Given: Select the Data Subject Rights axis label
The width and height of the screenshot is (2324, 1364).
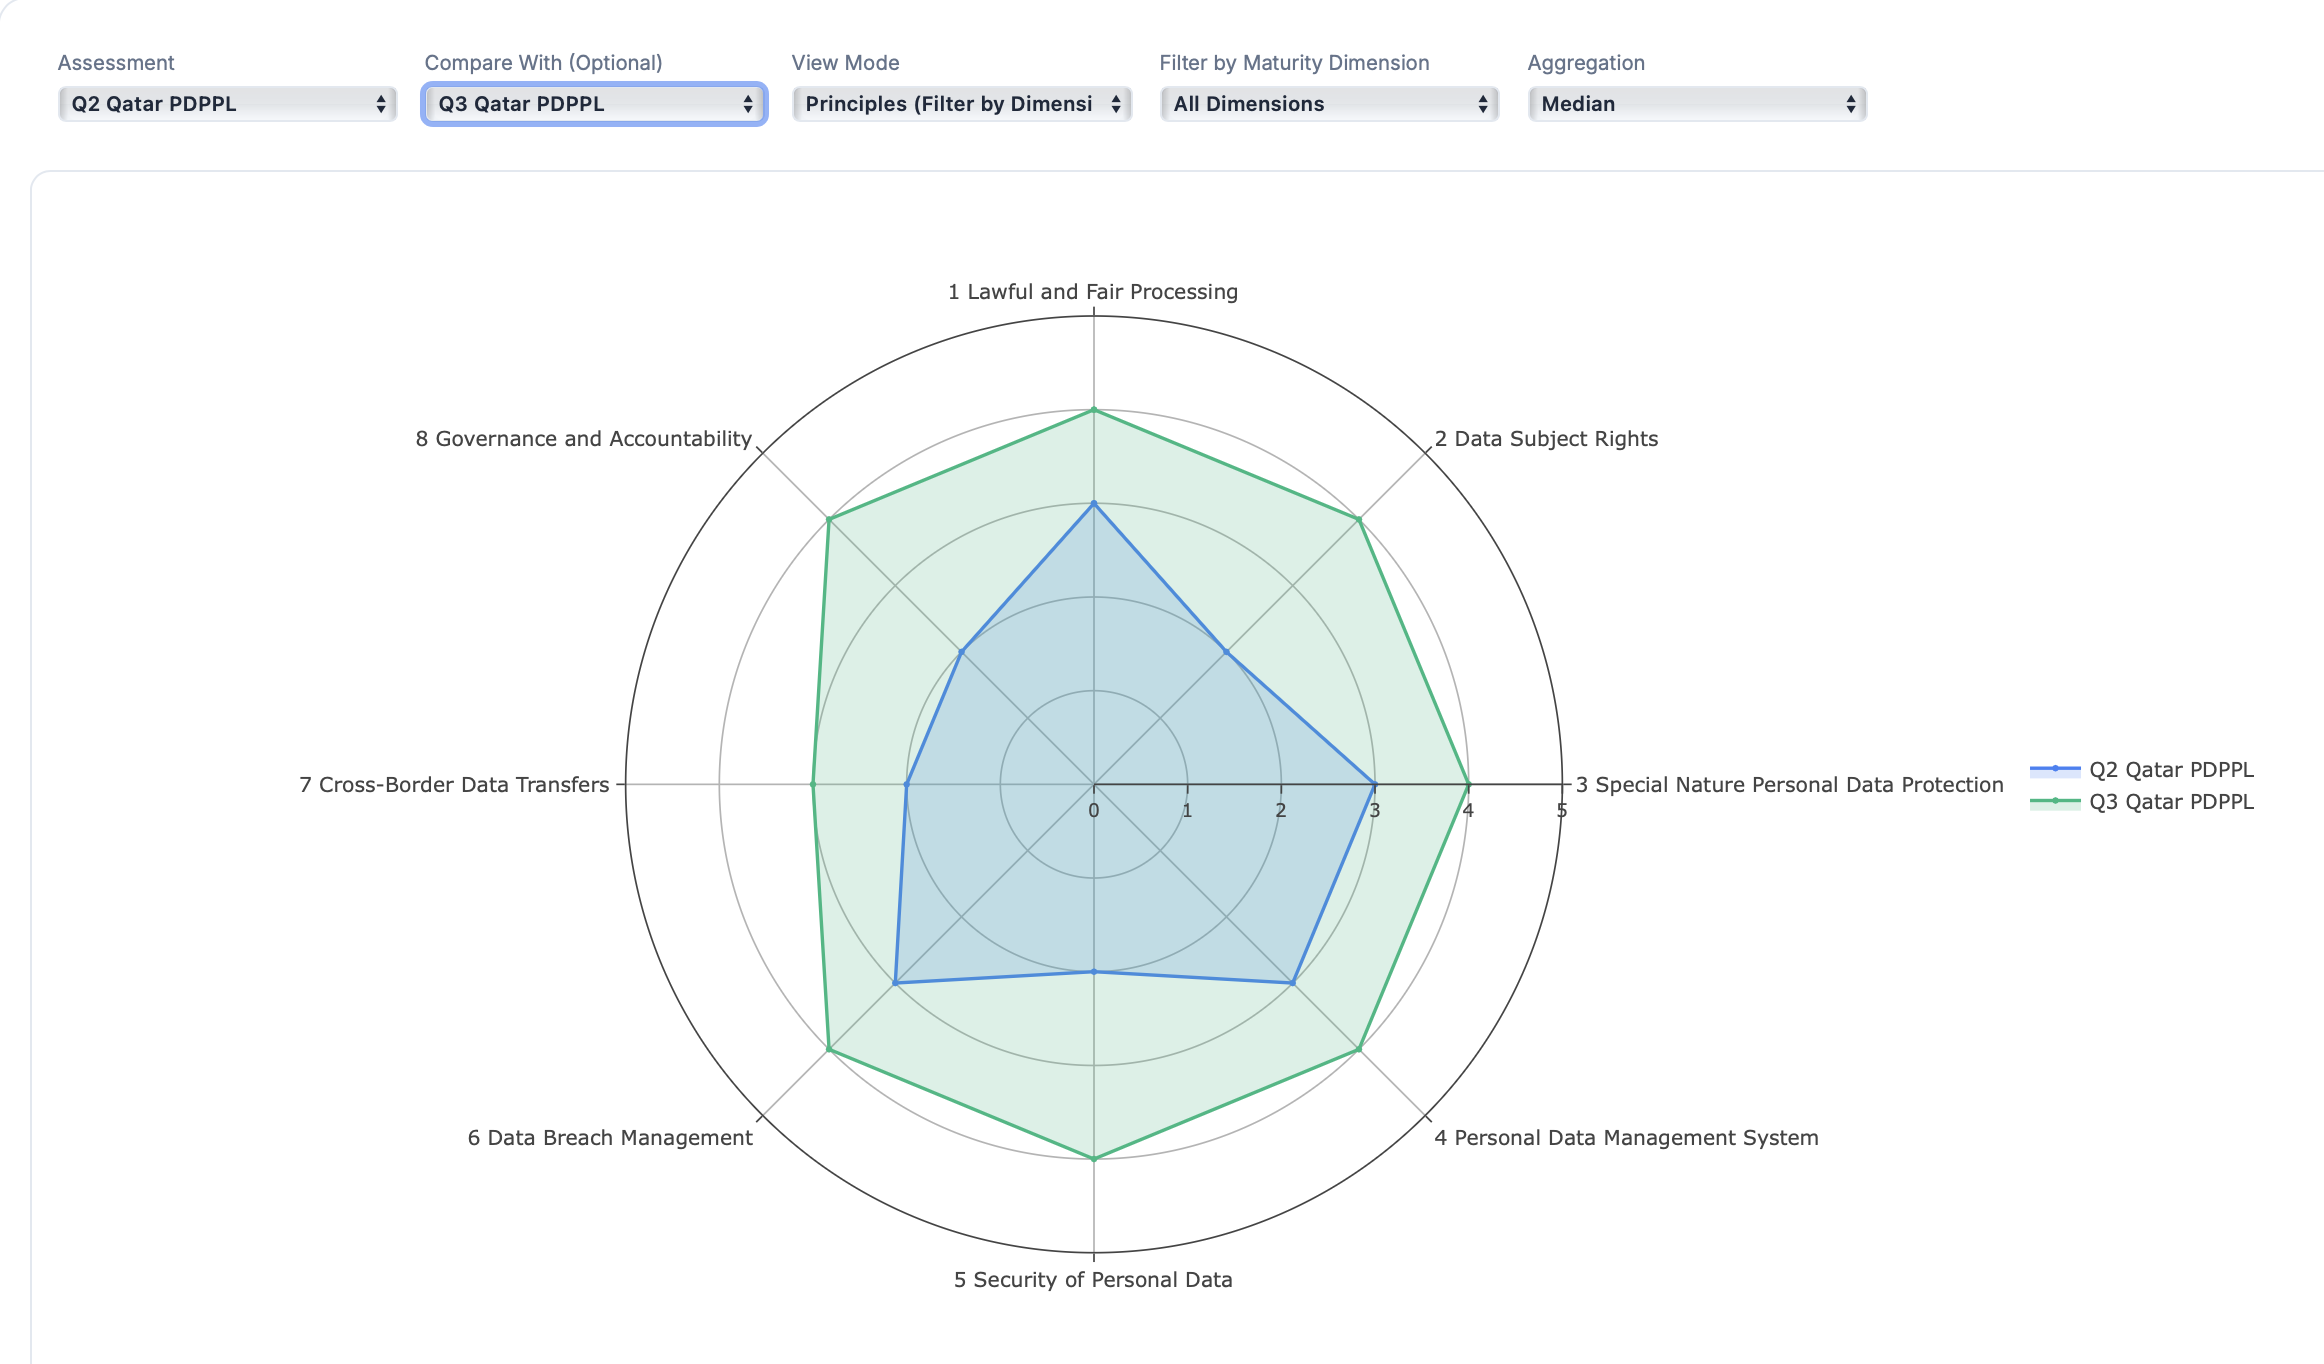Looking at the screenshot, I should tap(1546, 438).
